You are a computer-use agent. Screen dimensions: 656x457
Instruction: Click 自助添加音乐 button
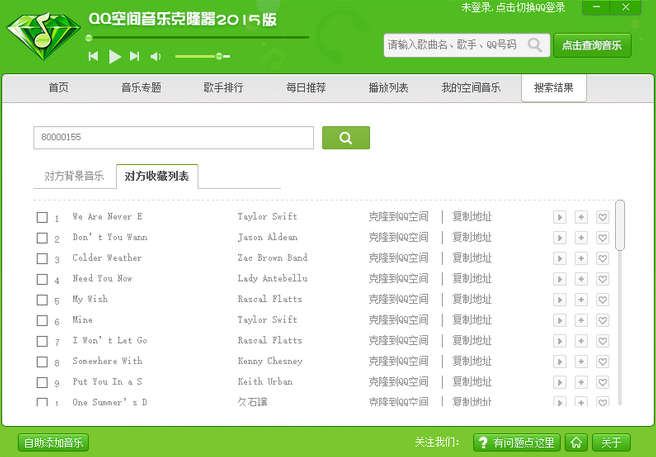54,442
